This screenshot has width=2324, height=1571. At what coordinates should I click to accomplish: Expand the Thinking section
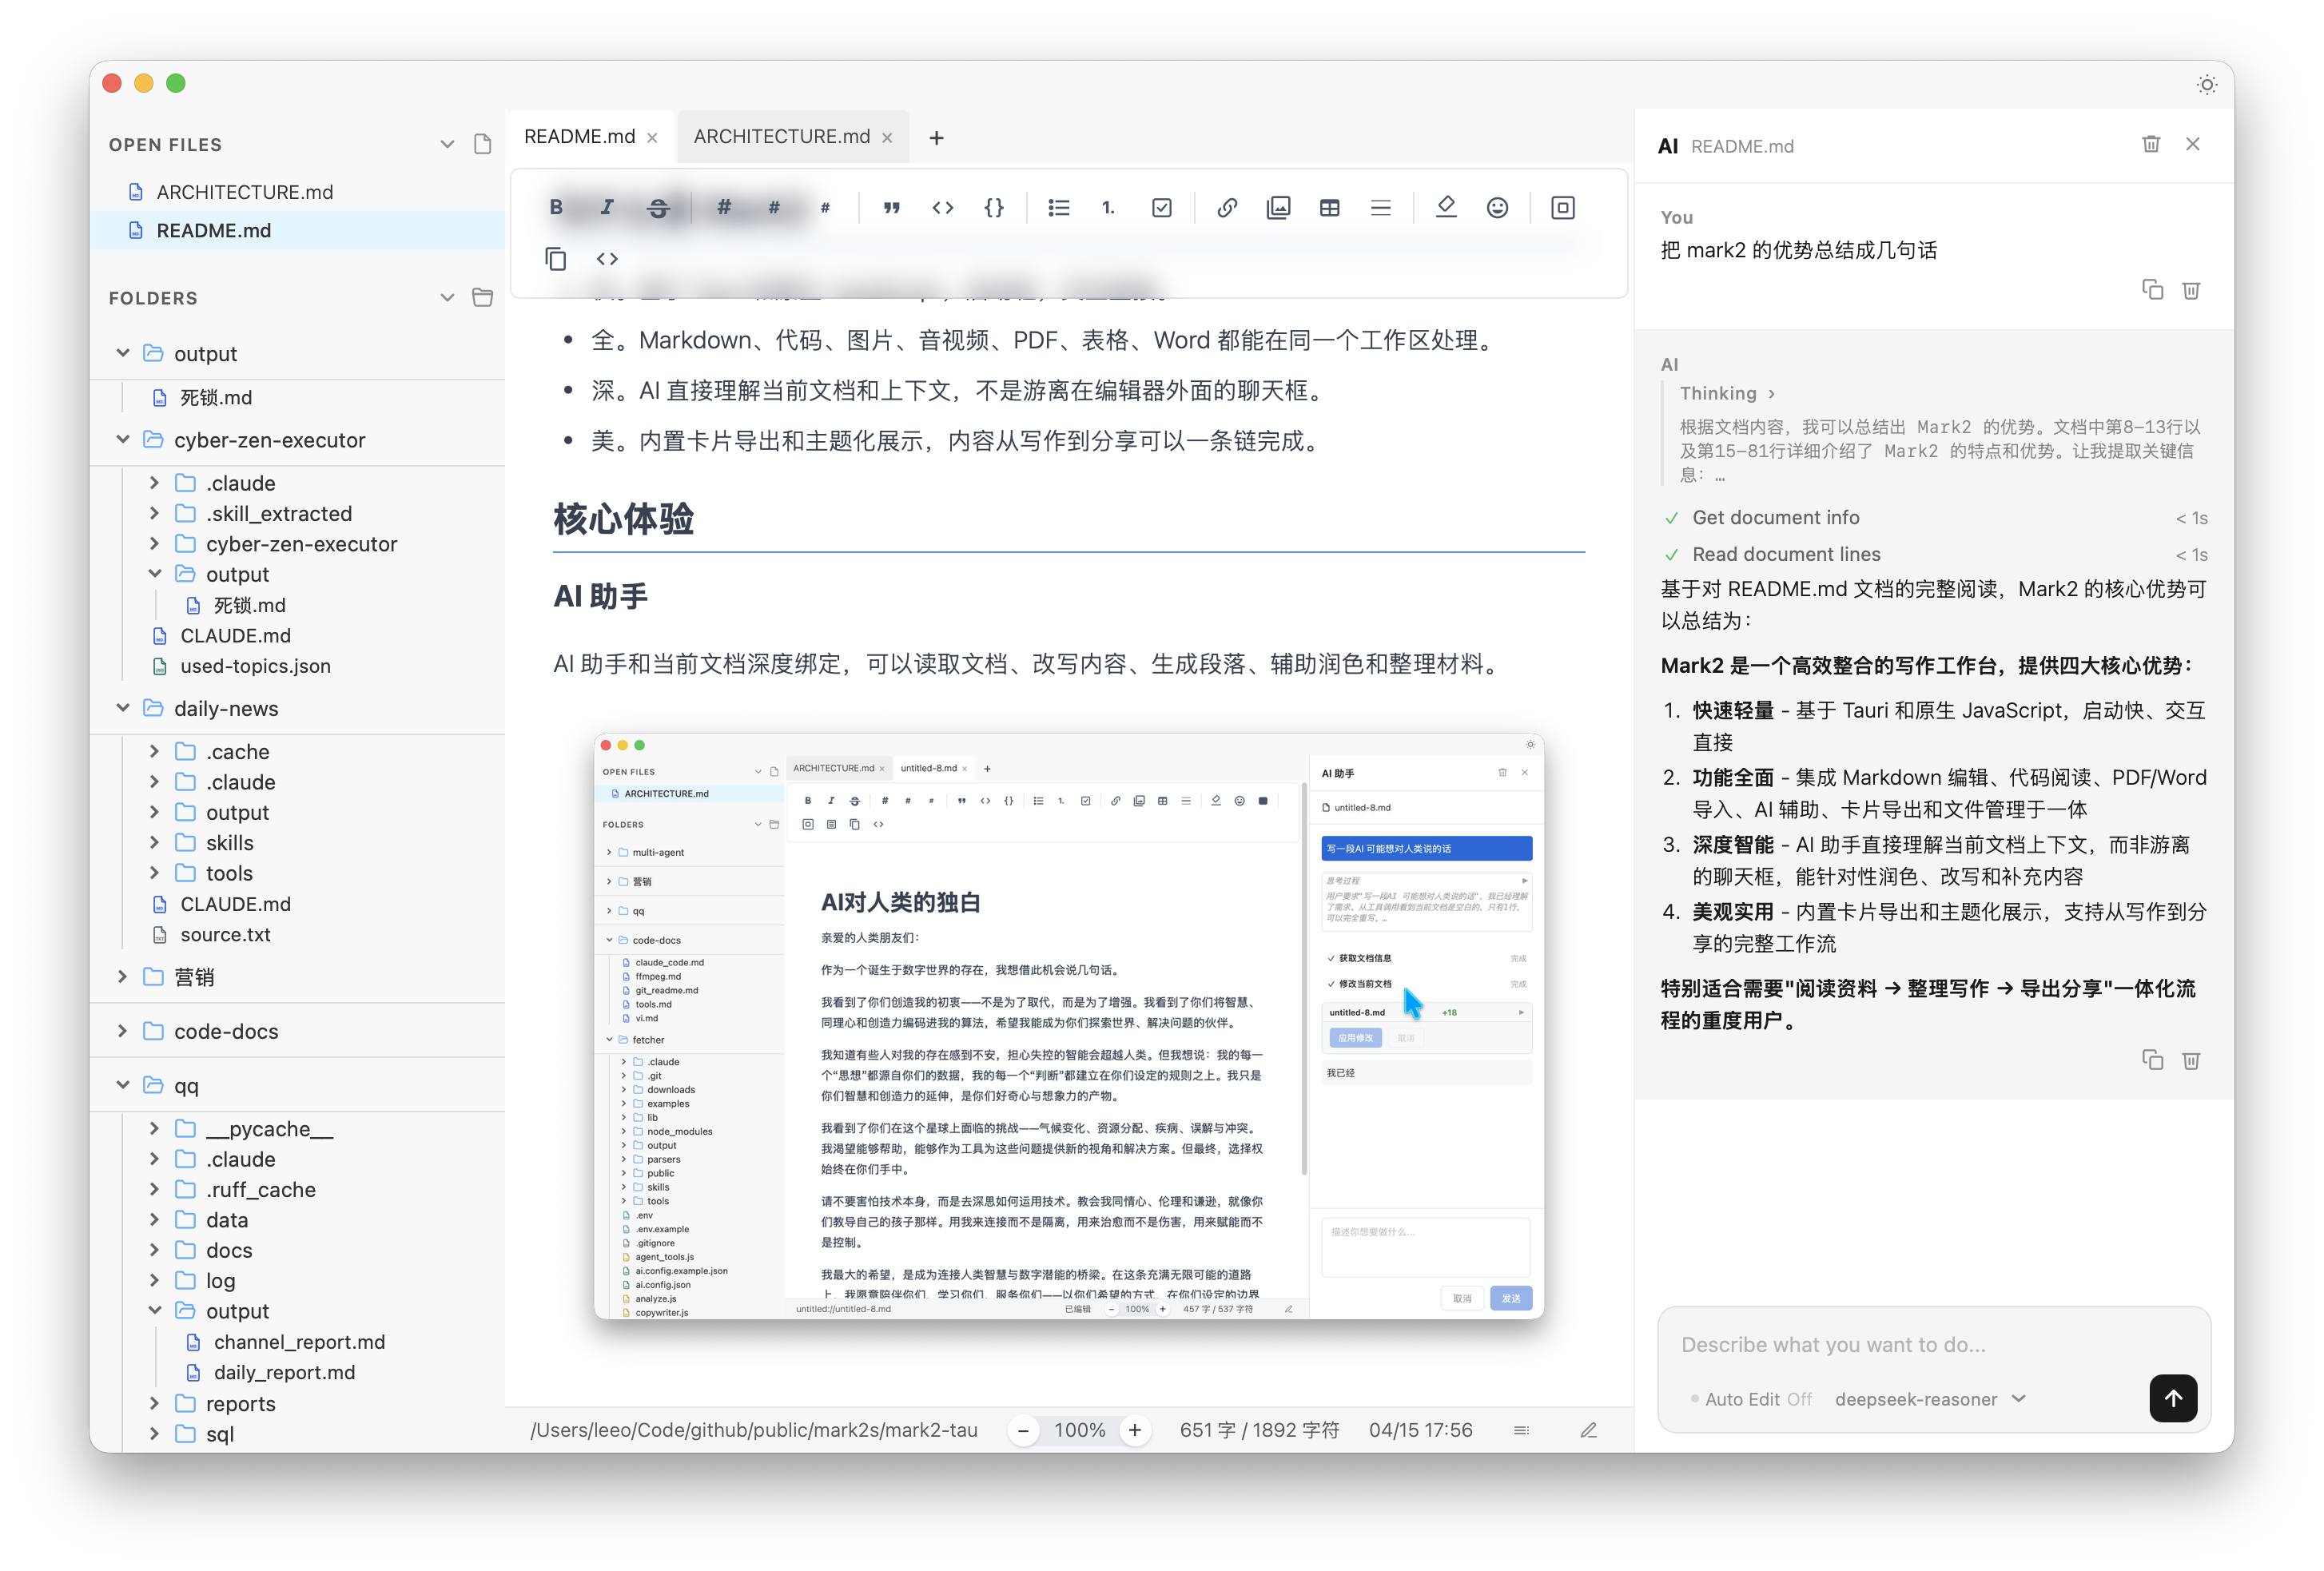click(1727, 393)
